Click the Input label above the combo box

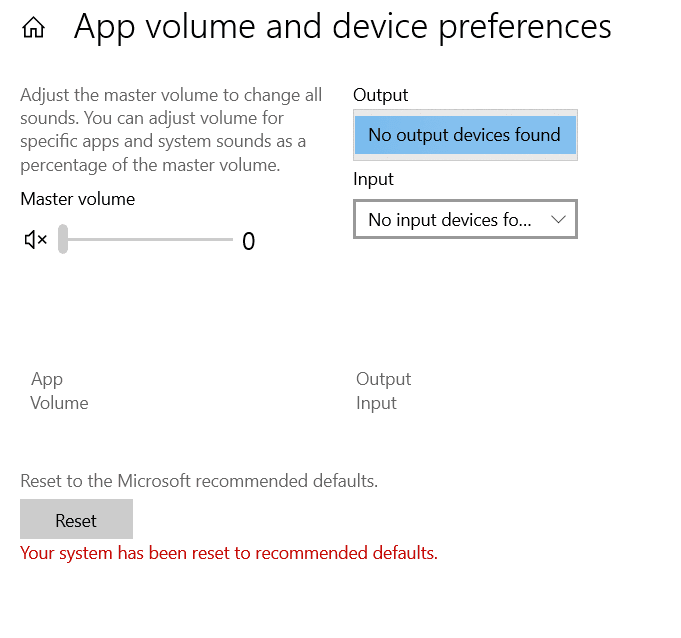pyautogui.click(x=373, y=179)
